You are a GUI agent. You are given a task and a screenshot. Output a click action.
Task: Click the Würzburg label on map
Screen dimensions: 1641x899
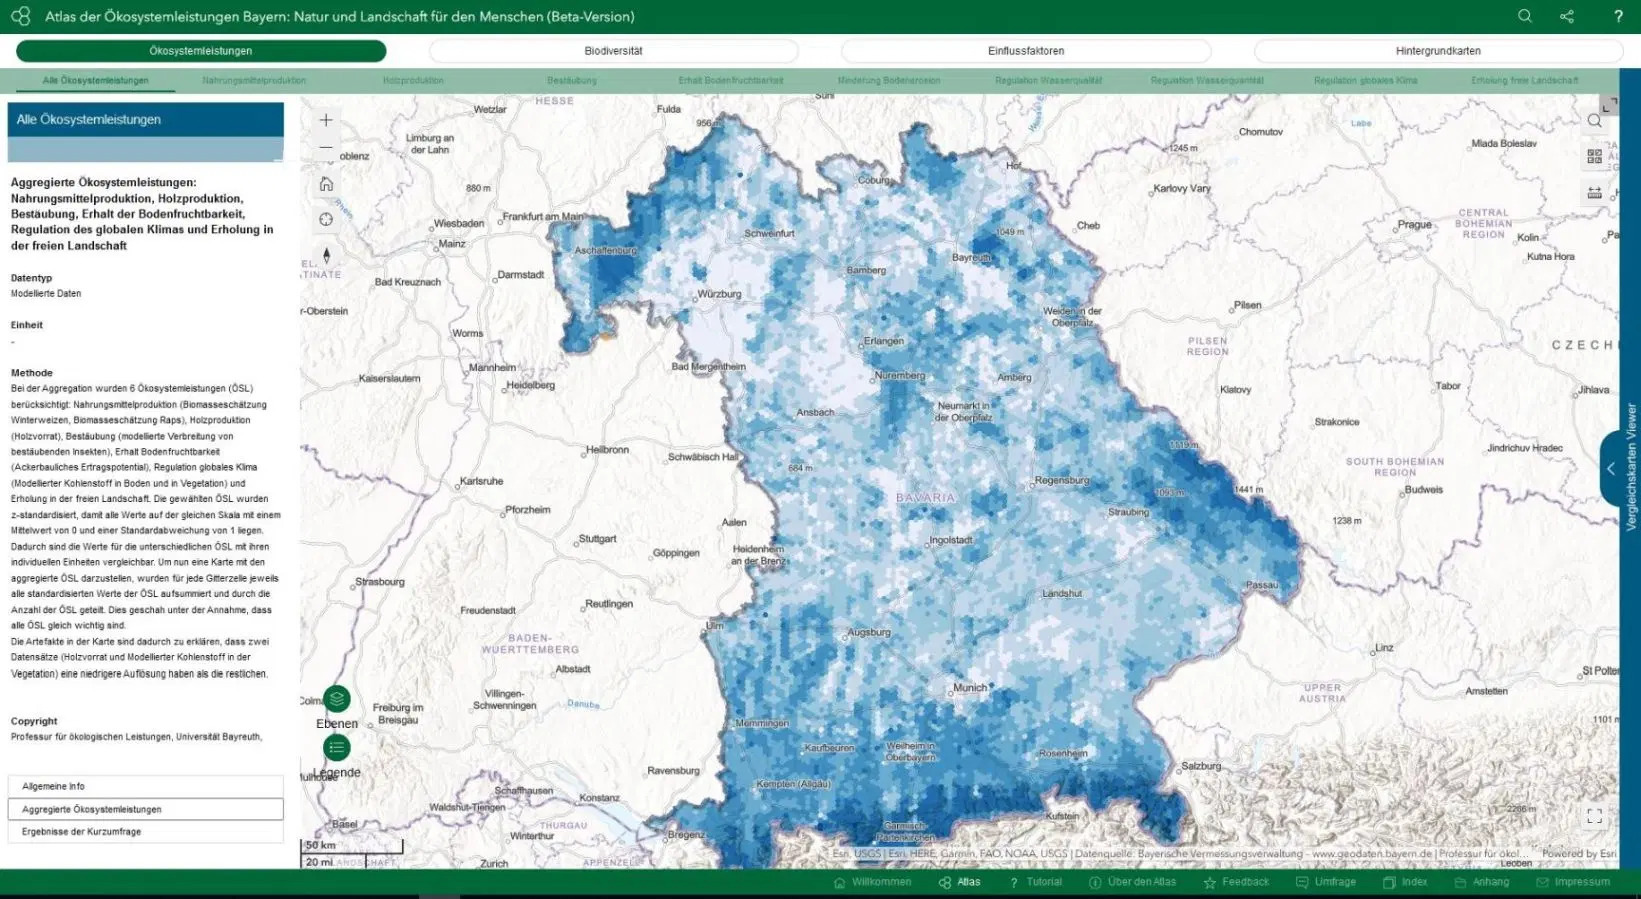[719, 294]
